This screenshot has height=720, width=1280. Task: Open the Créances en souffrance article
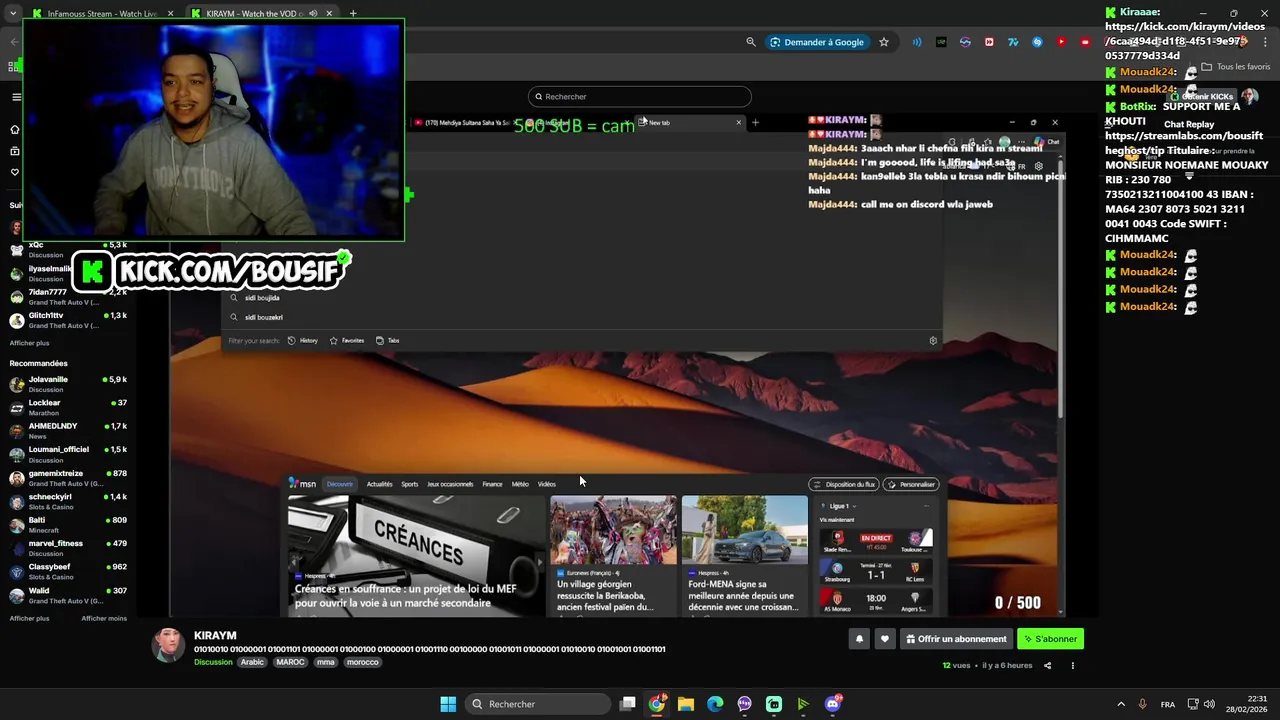click(x=416, y=554)
